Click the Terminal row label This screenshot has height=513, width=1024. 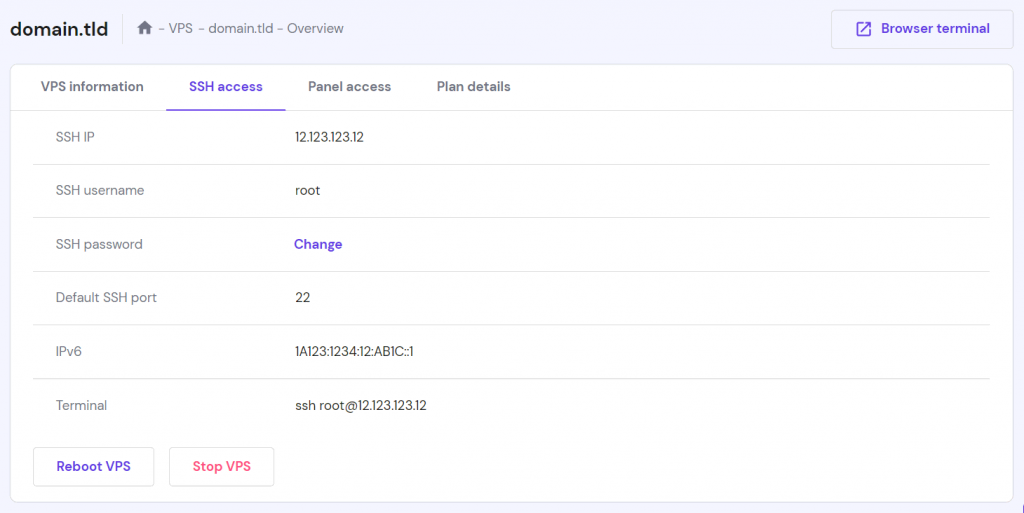click(x=81, y=405)
